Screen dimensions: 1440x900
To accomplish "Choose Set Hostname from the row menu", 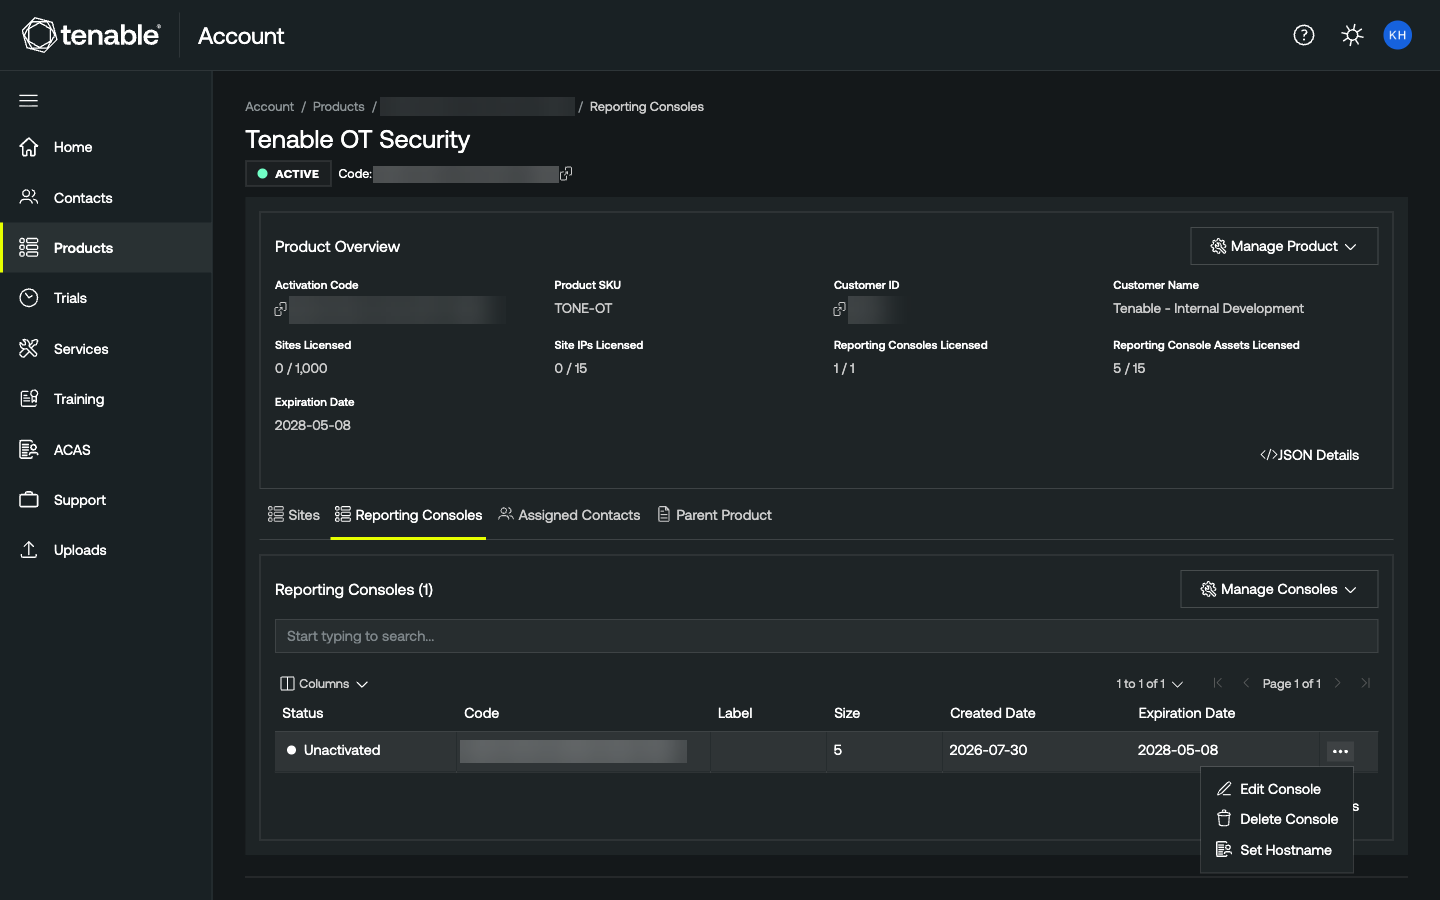I will (1277, 850).
